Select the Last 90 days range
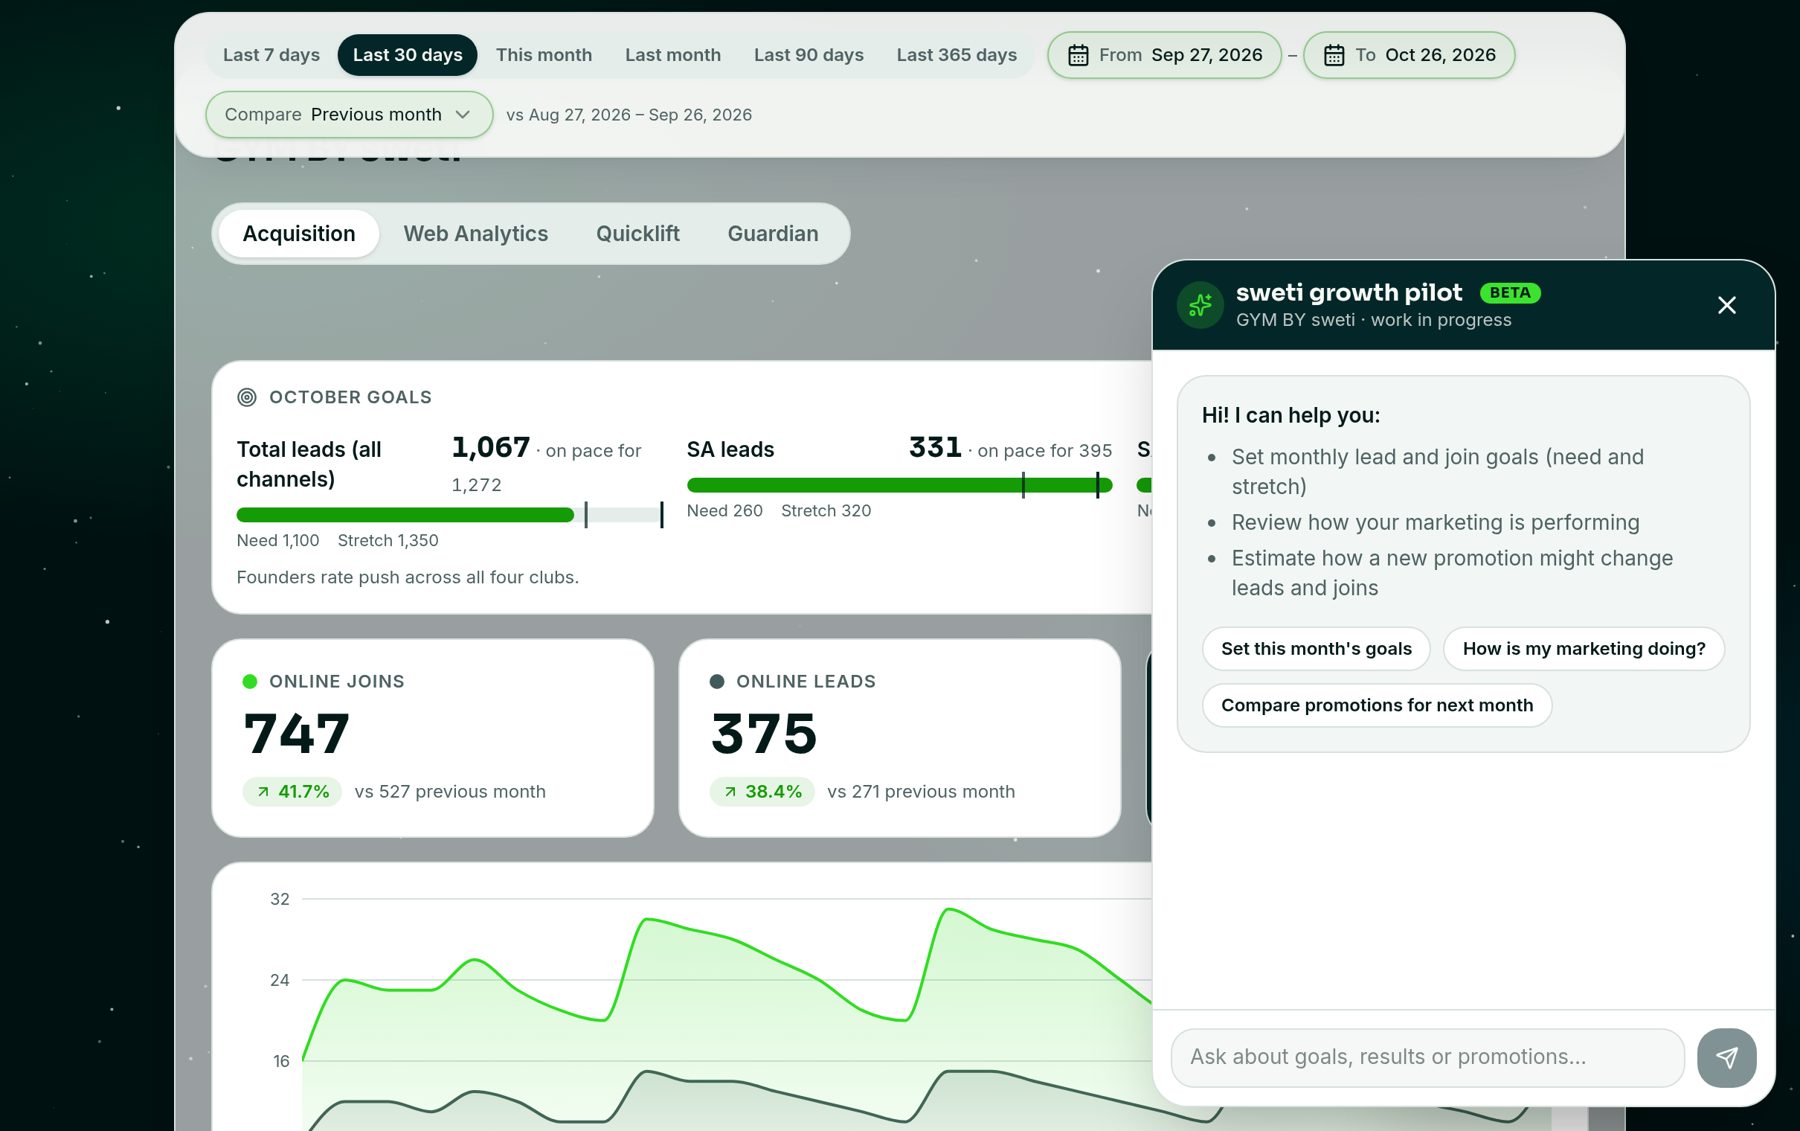The width and height of the screenshot is (1800, 1131). pos(808,55)
